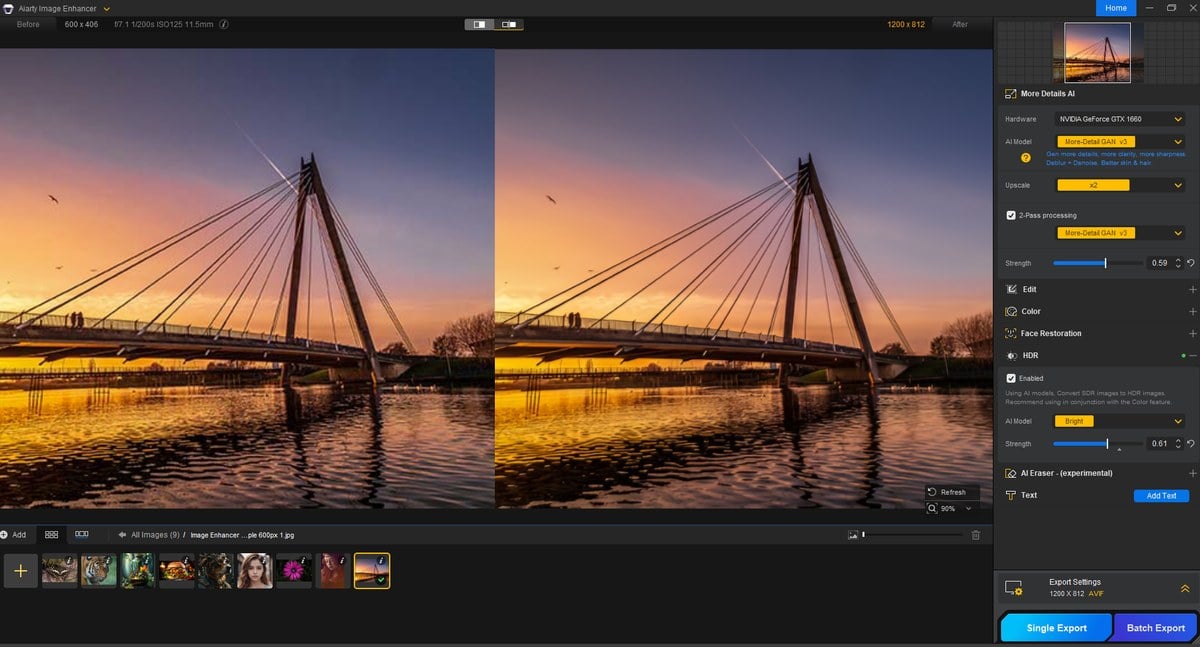Click the HDR half-sun icon
This screenshot has width=1200, height=647.
(1010, 355)
